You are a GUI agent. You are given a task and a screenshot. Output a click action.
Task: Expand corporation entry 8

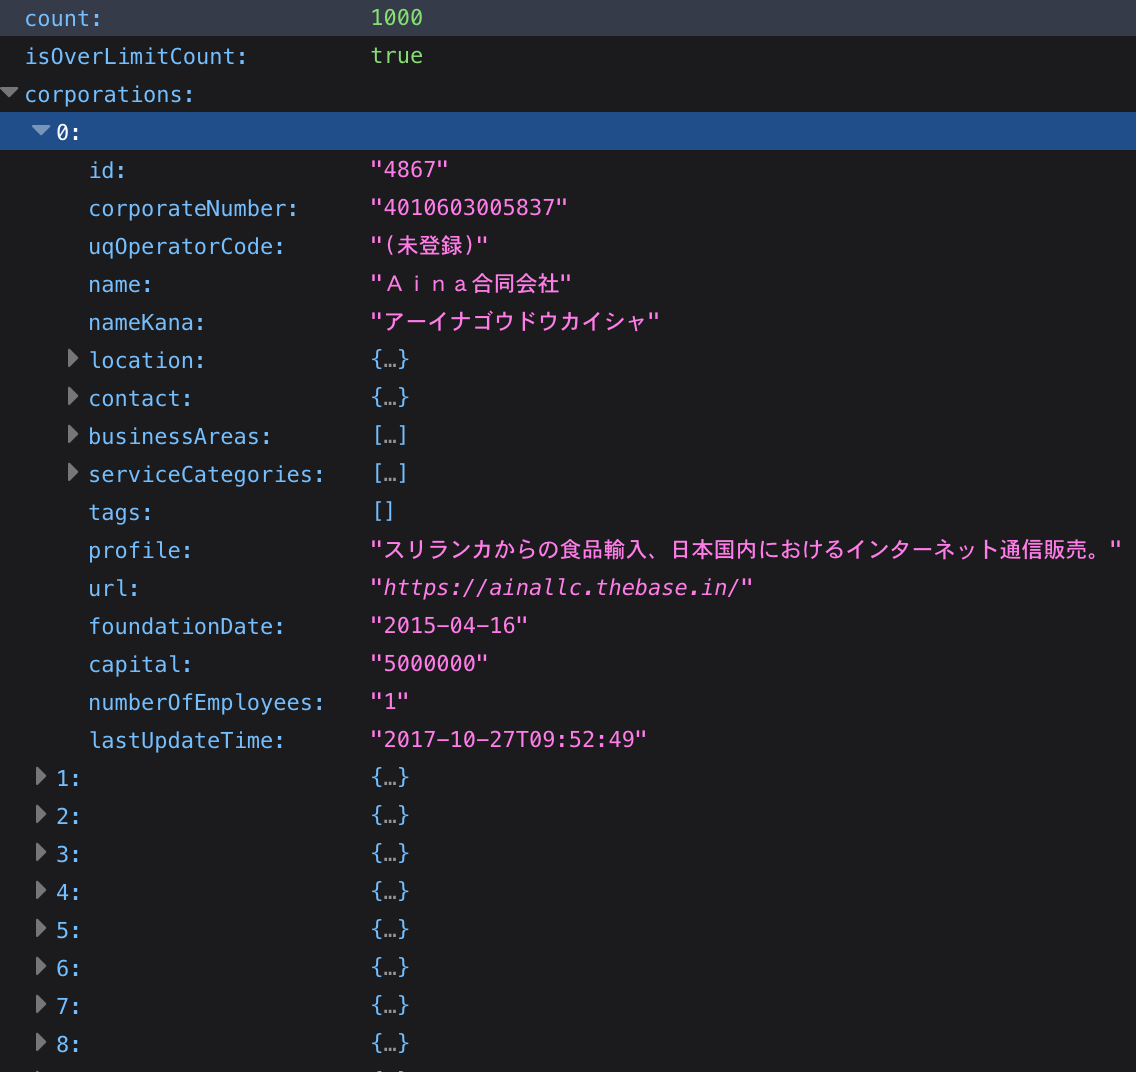(41, 1043)
